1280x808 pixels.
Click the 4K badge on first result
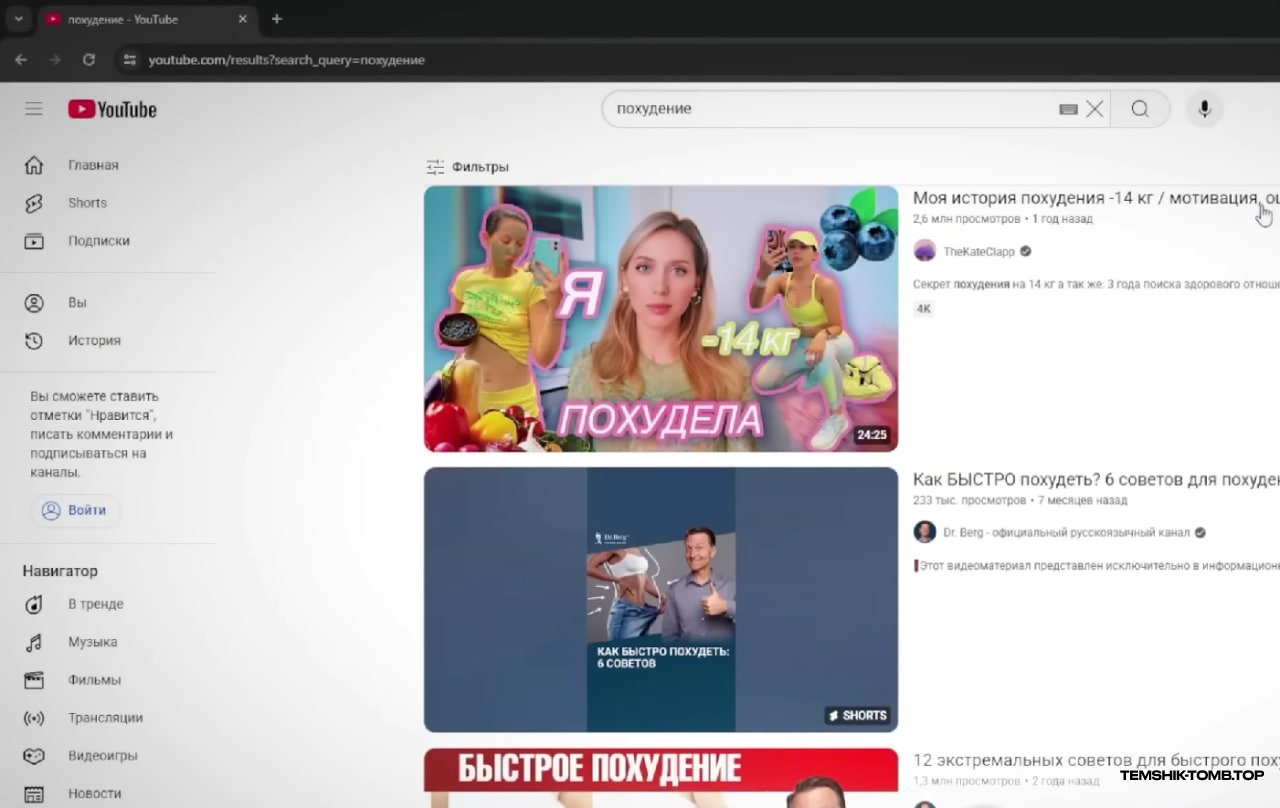924,309
